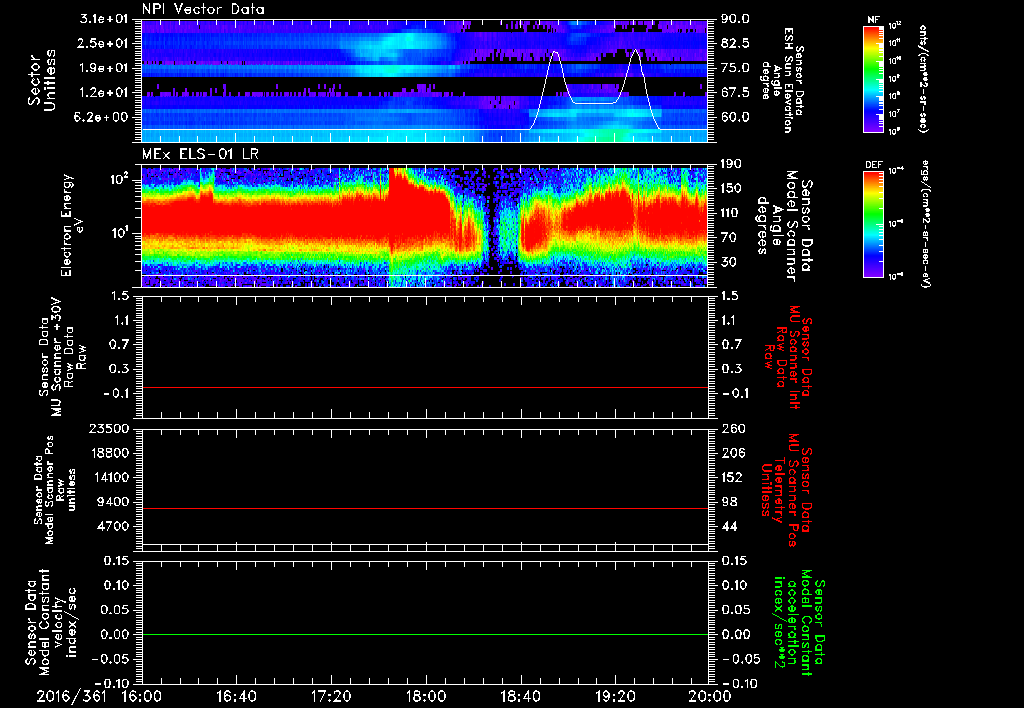Click the DEF energy flux color bar
Image resolution: width=1024 pixels, height=708 pixels.
[x=874, y=224]
